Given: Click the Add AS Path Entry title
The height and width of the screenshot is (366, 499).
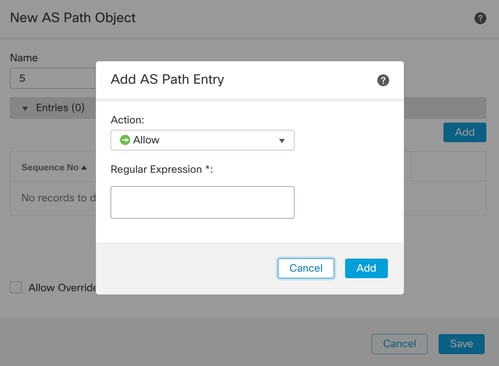Looking at the screenshot, I should [x=167, y=79].
